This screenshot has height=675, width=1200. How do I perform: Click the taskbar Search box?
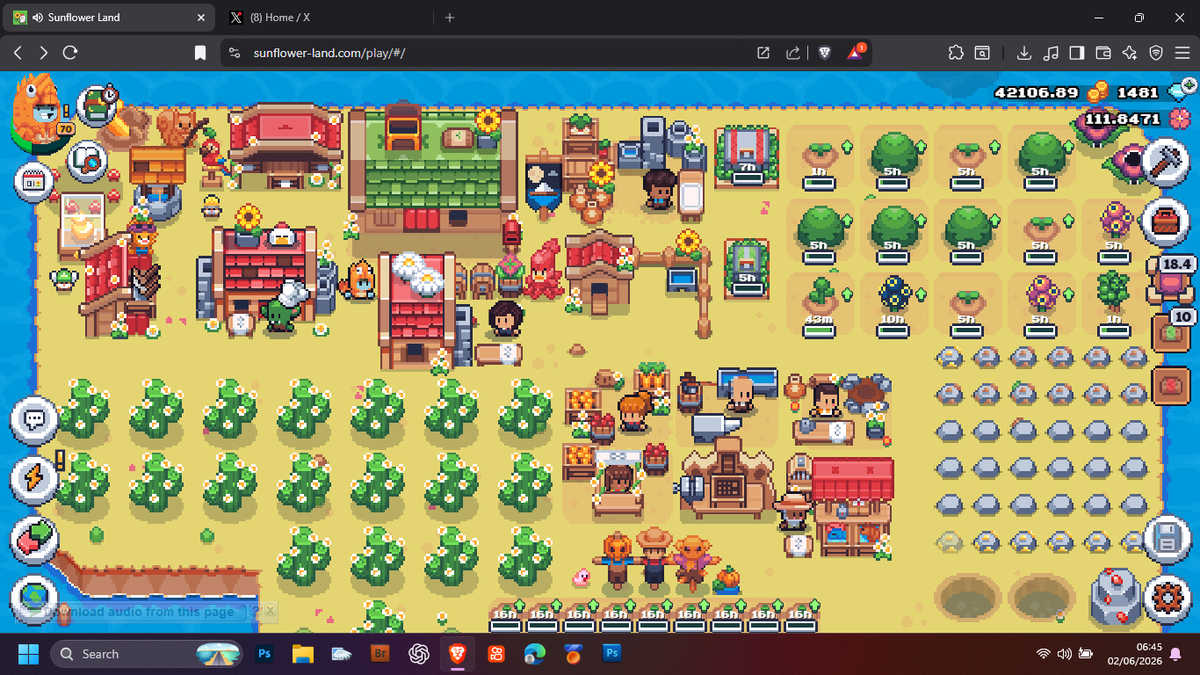point(146,654)
